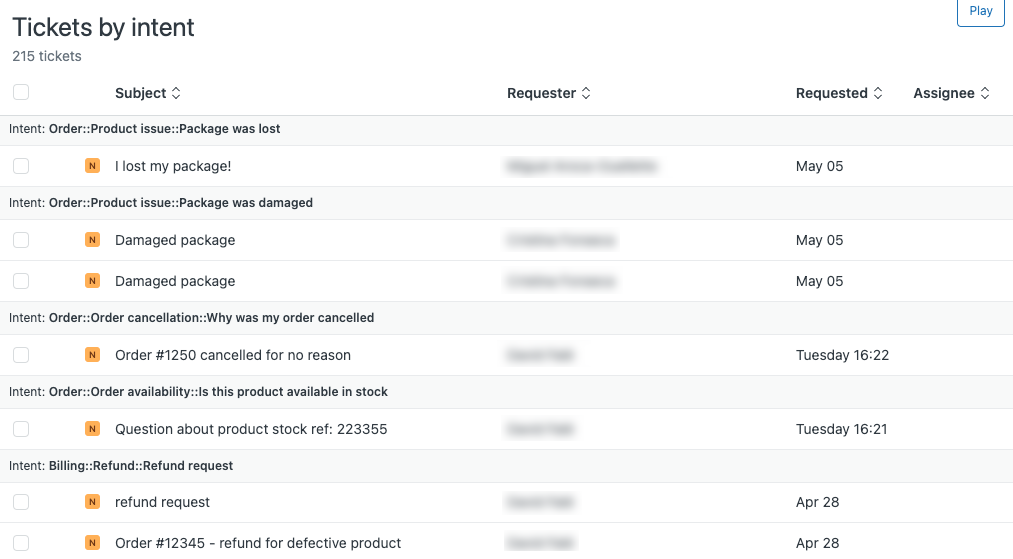Image resolution: width=1013 pixels, height=559 pixels.
Task: Sort tickets by the Assignee column
Action: coord(951,93)
